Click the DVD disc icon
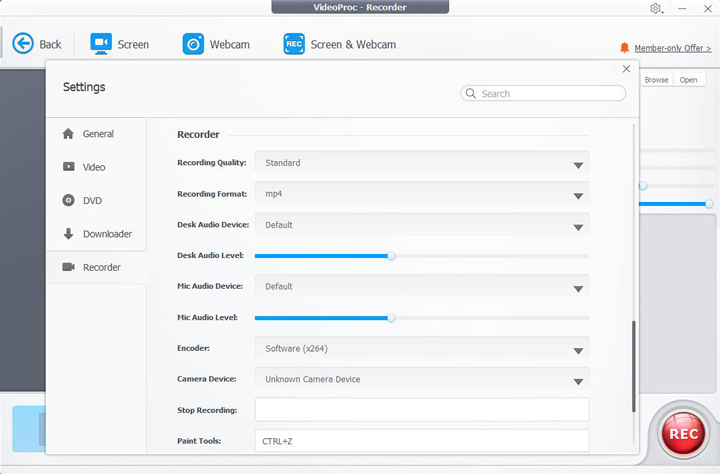The width and height of the screenshot is (720, 474). 68,200
